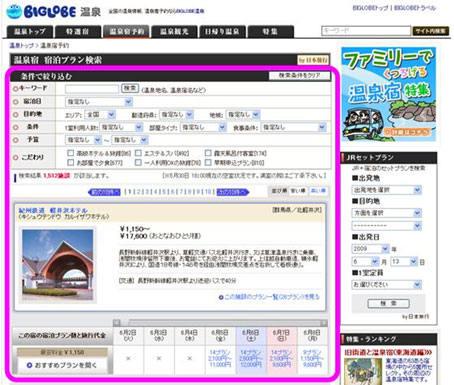Click calendar scroll-right arrow icon
This screenshot has width=454, height=385.
(x=324, y=323)
